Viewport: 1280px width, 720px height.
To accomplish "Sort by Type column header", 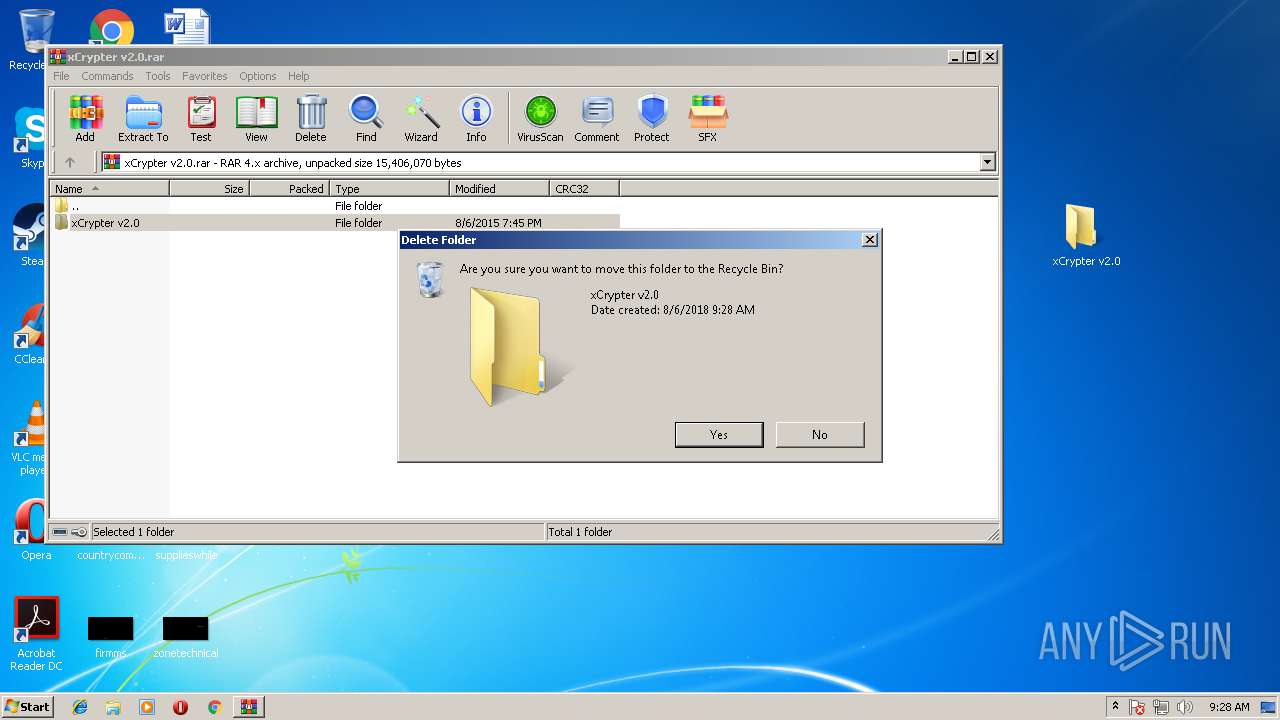I will coord(389,188).
